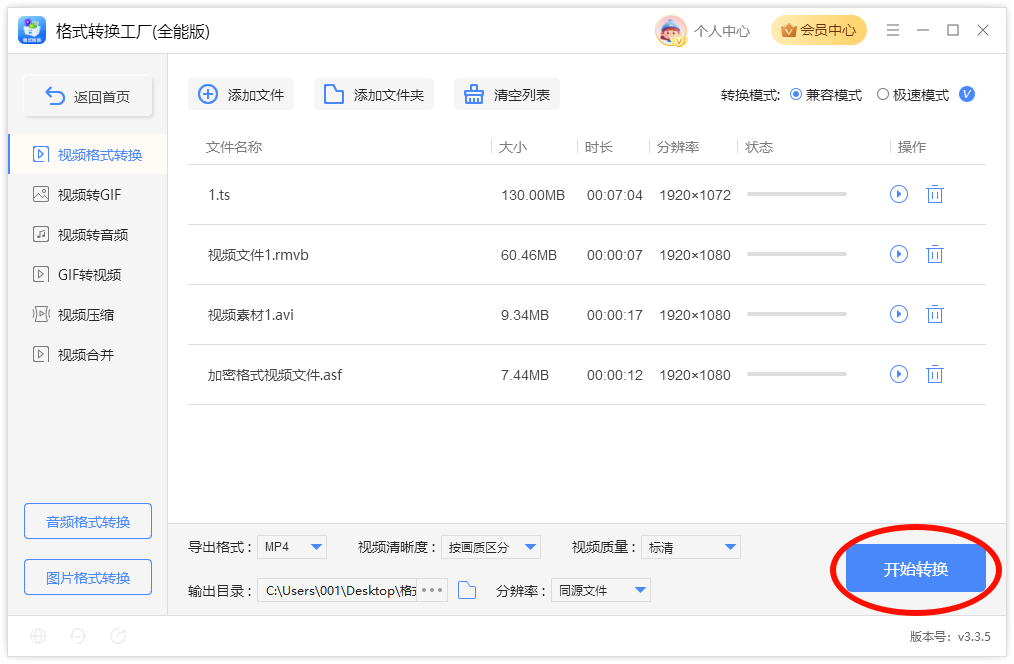Click duration value 00:00:12
1014x664 pixels.
(614, 376)
